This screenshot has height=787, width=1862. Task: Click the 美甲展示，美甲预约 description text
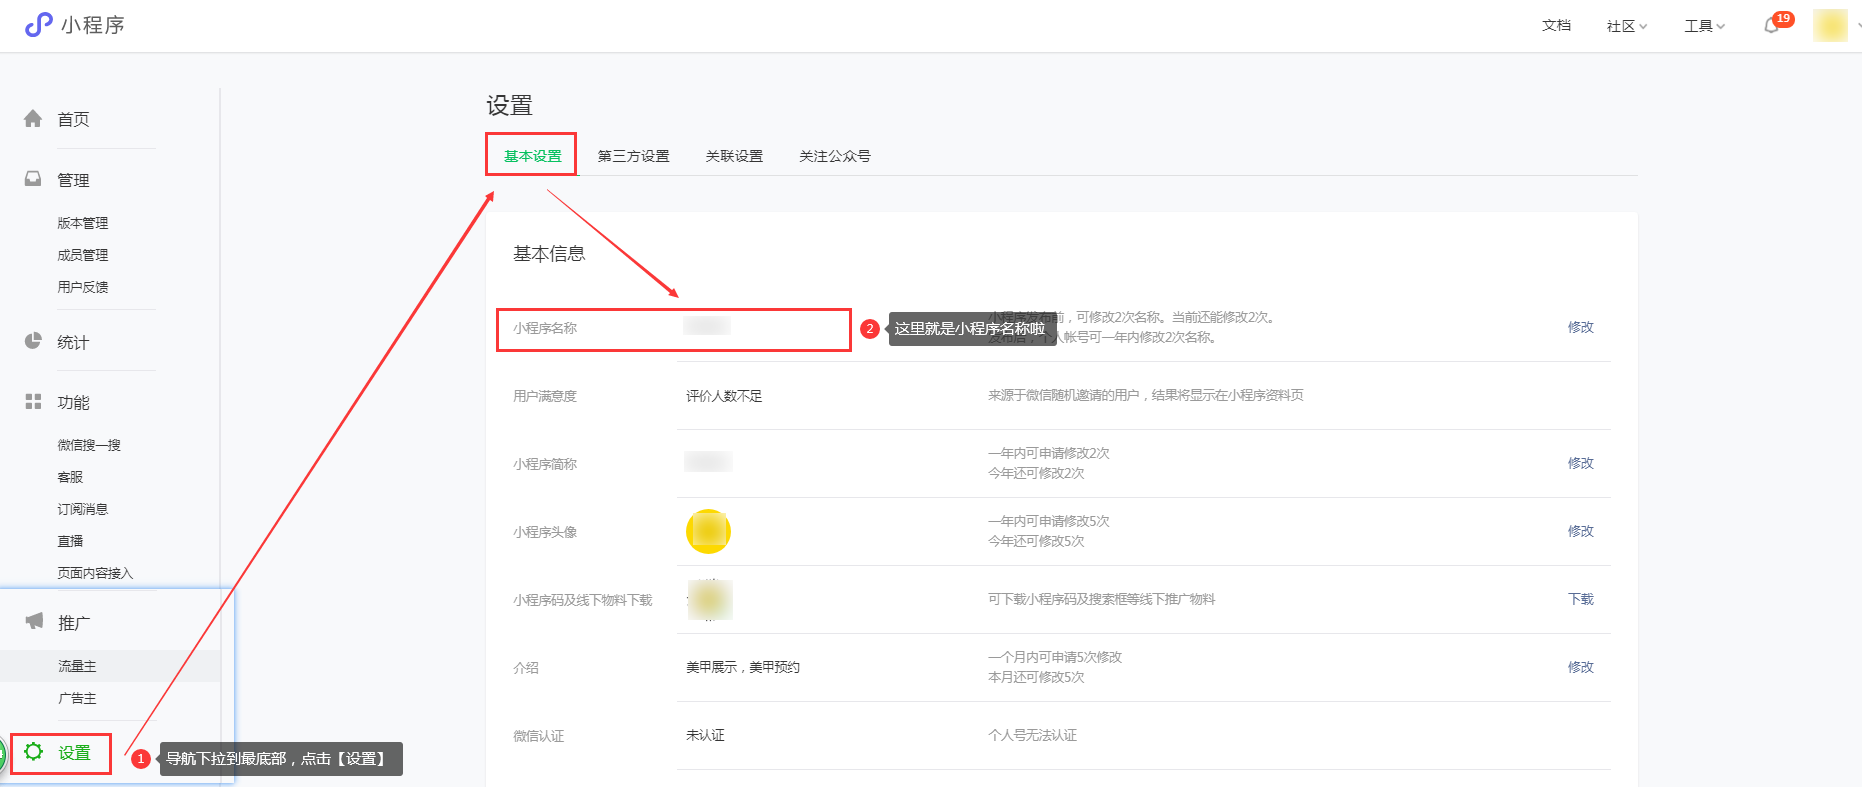pos(743,667)
